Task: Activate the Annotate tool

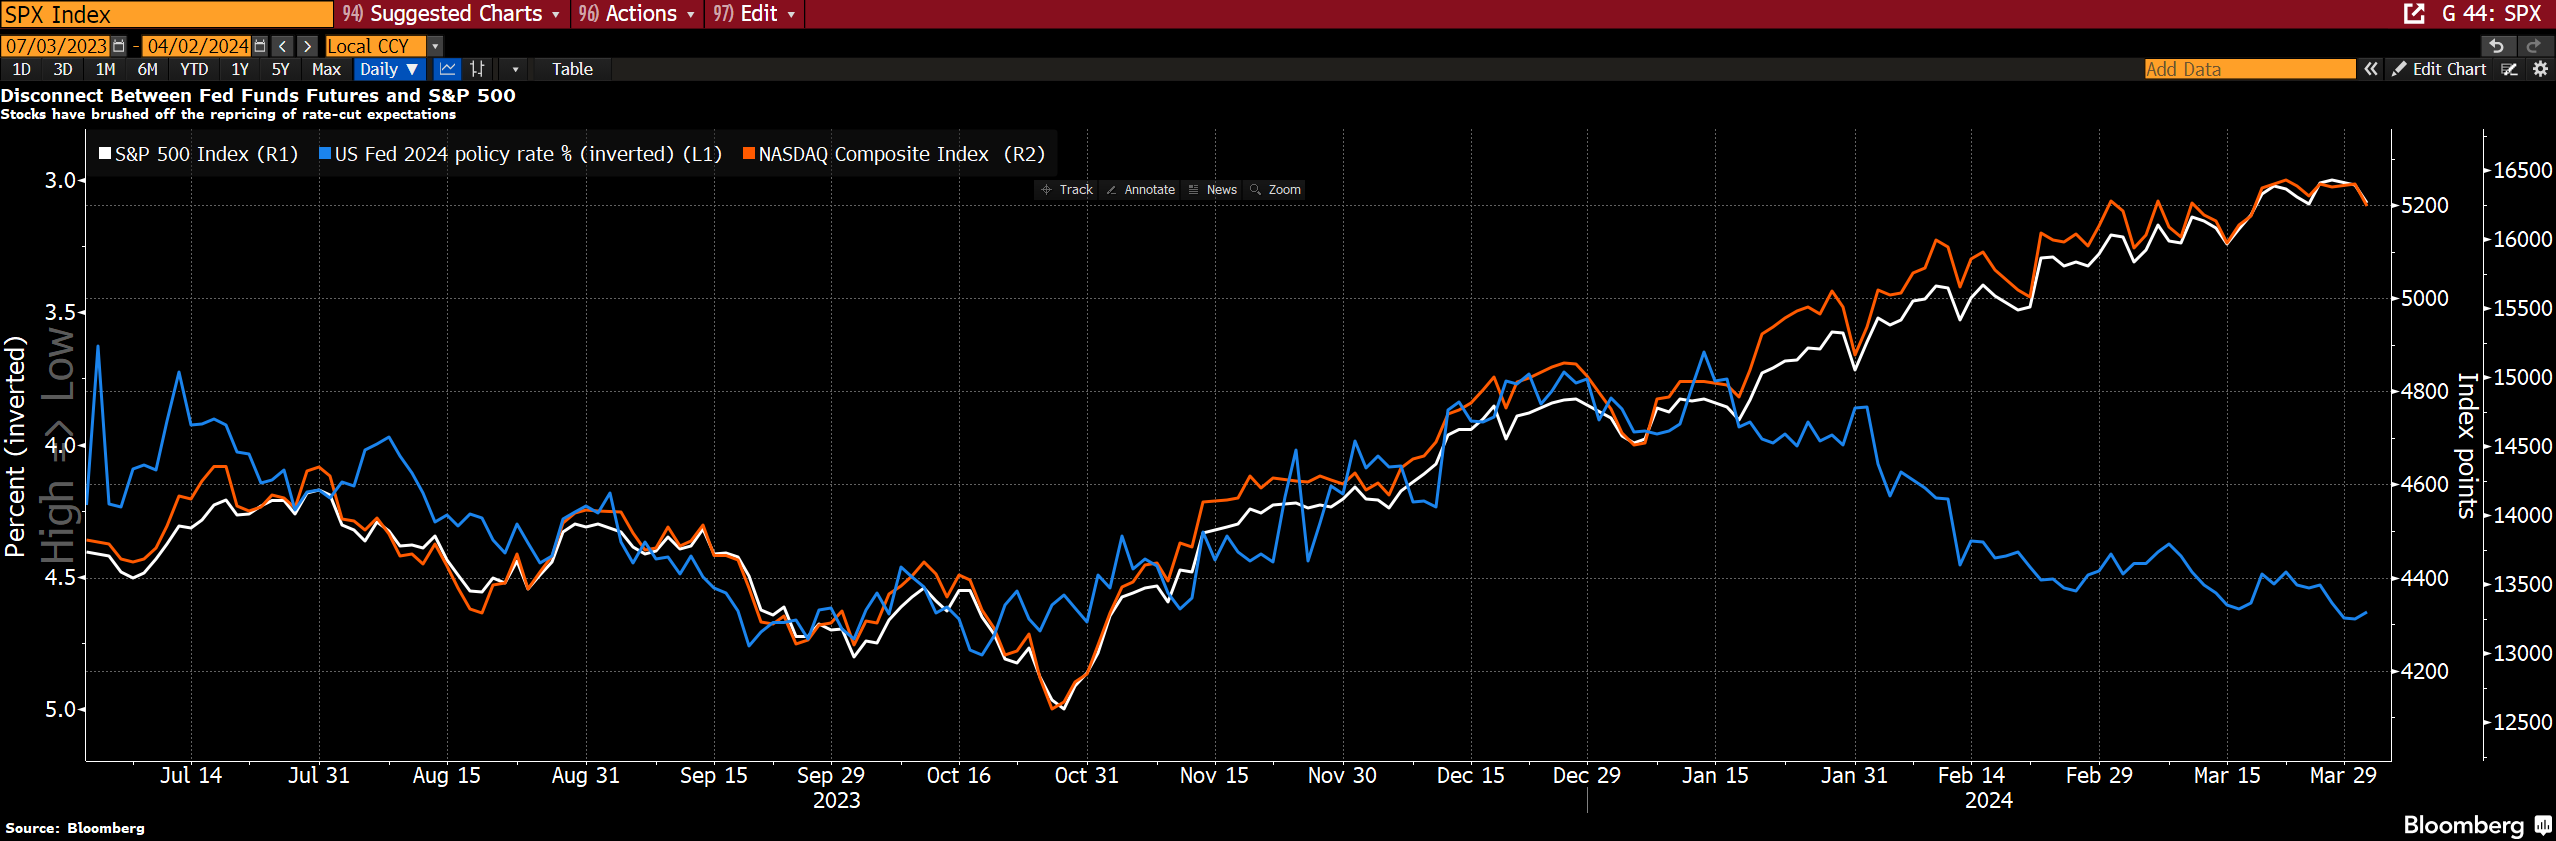Action: pos(1140,190)
